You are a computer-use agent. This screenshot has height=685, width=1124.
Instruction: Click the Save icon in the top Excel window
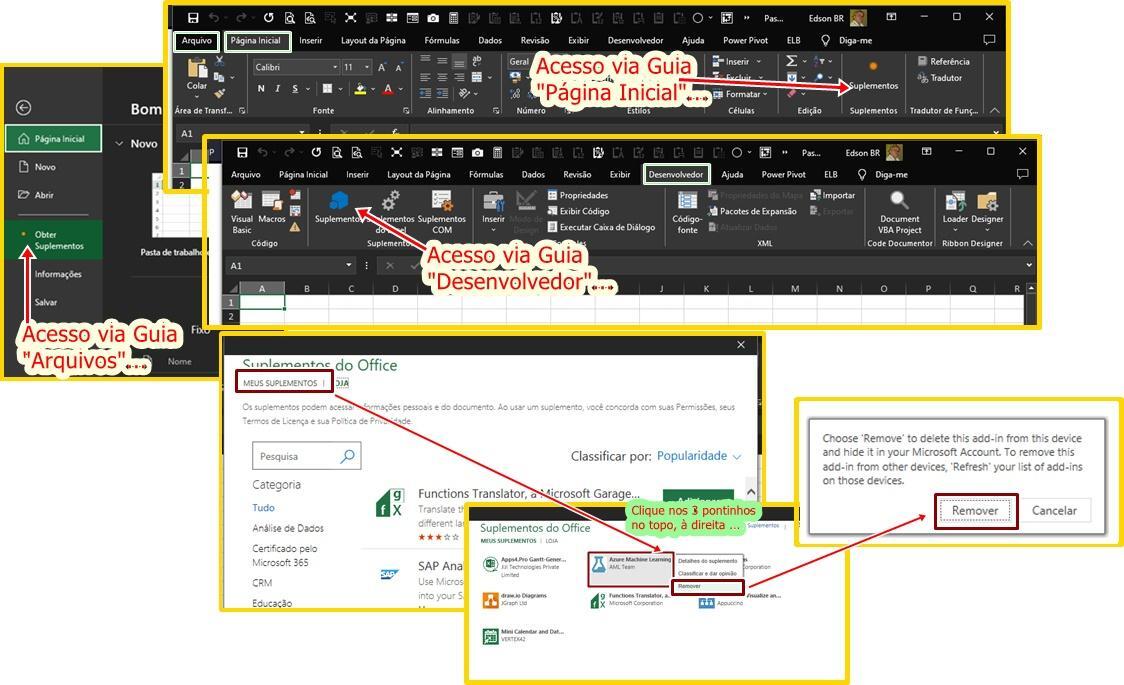tap(193, 18)
